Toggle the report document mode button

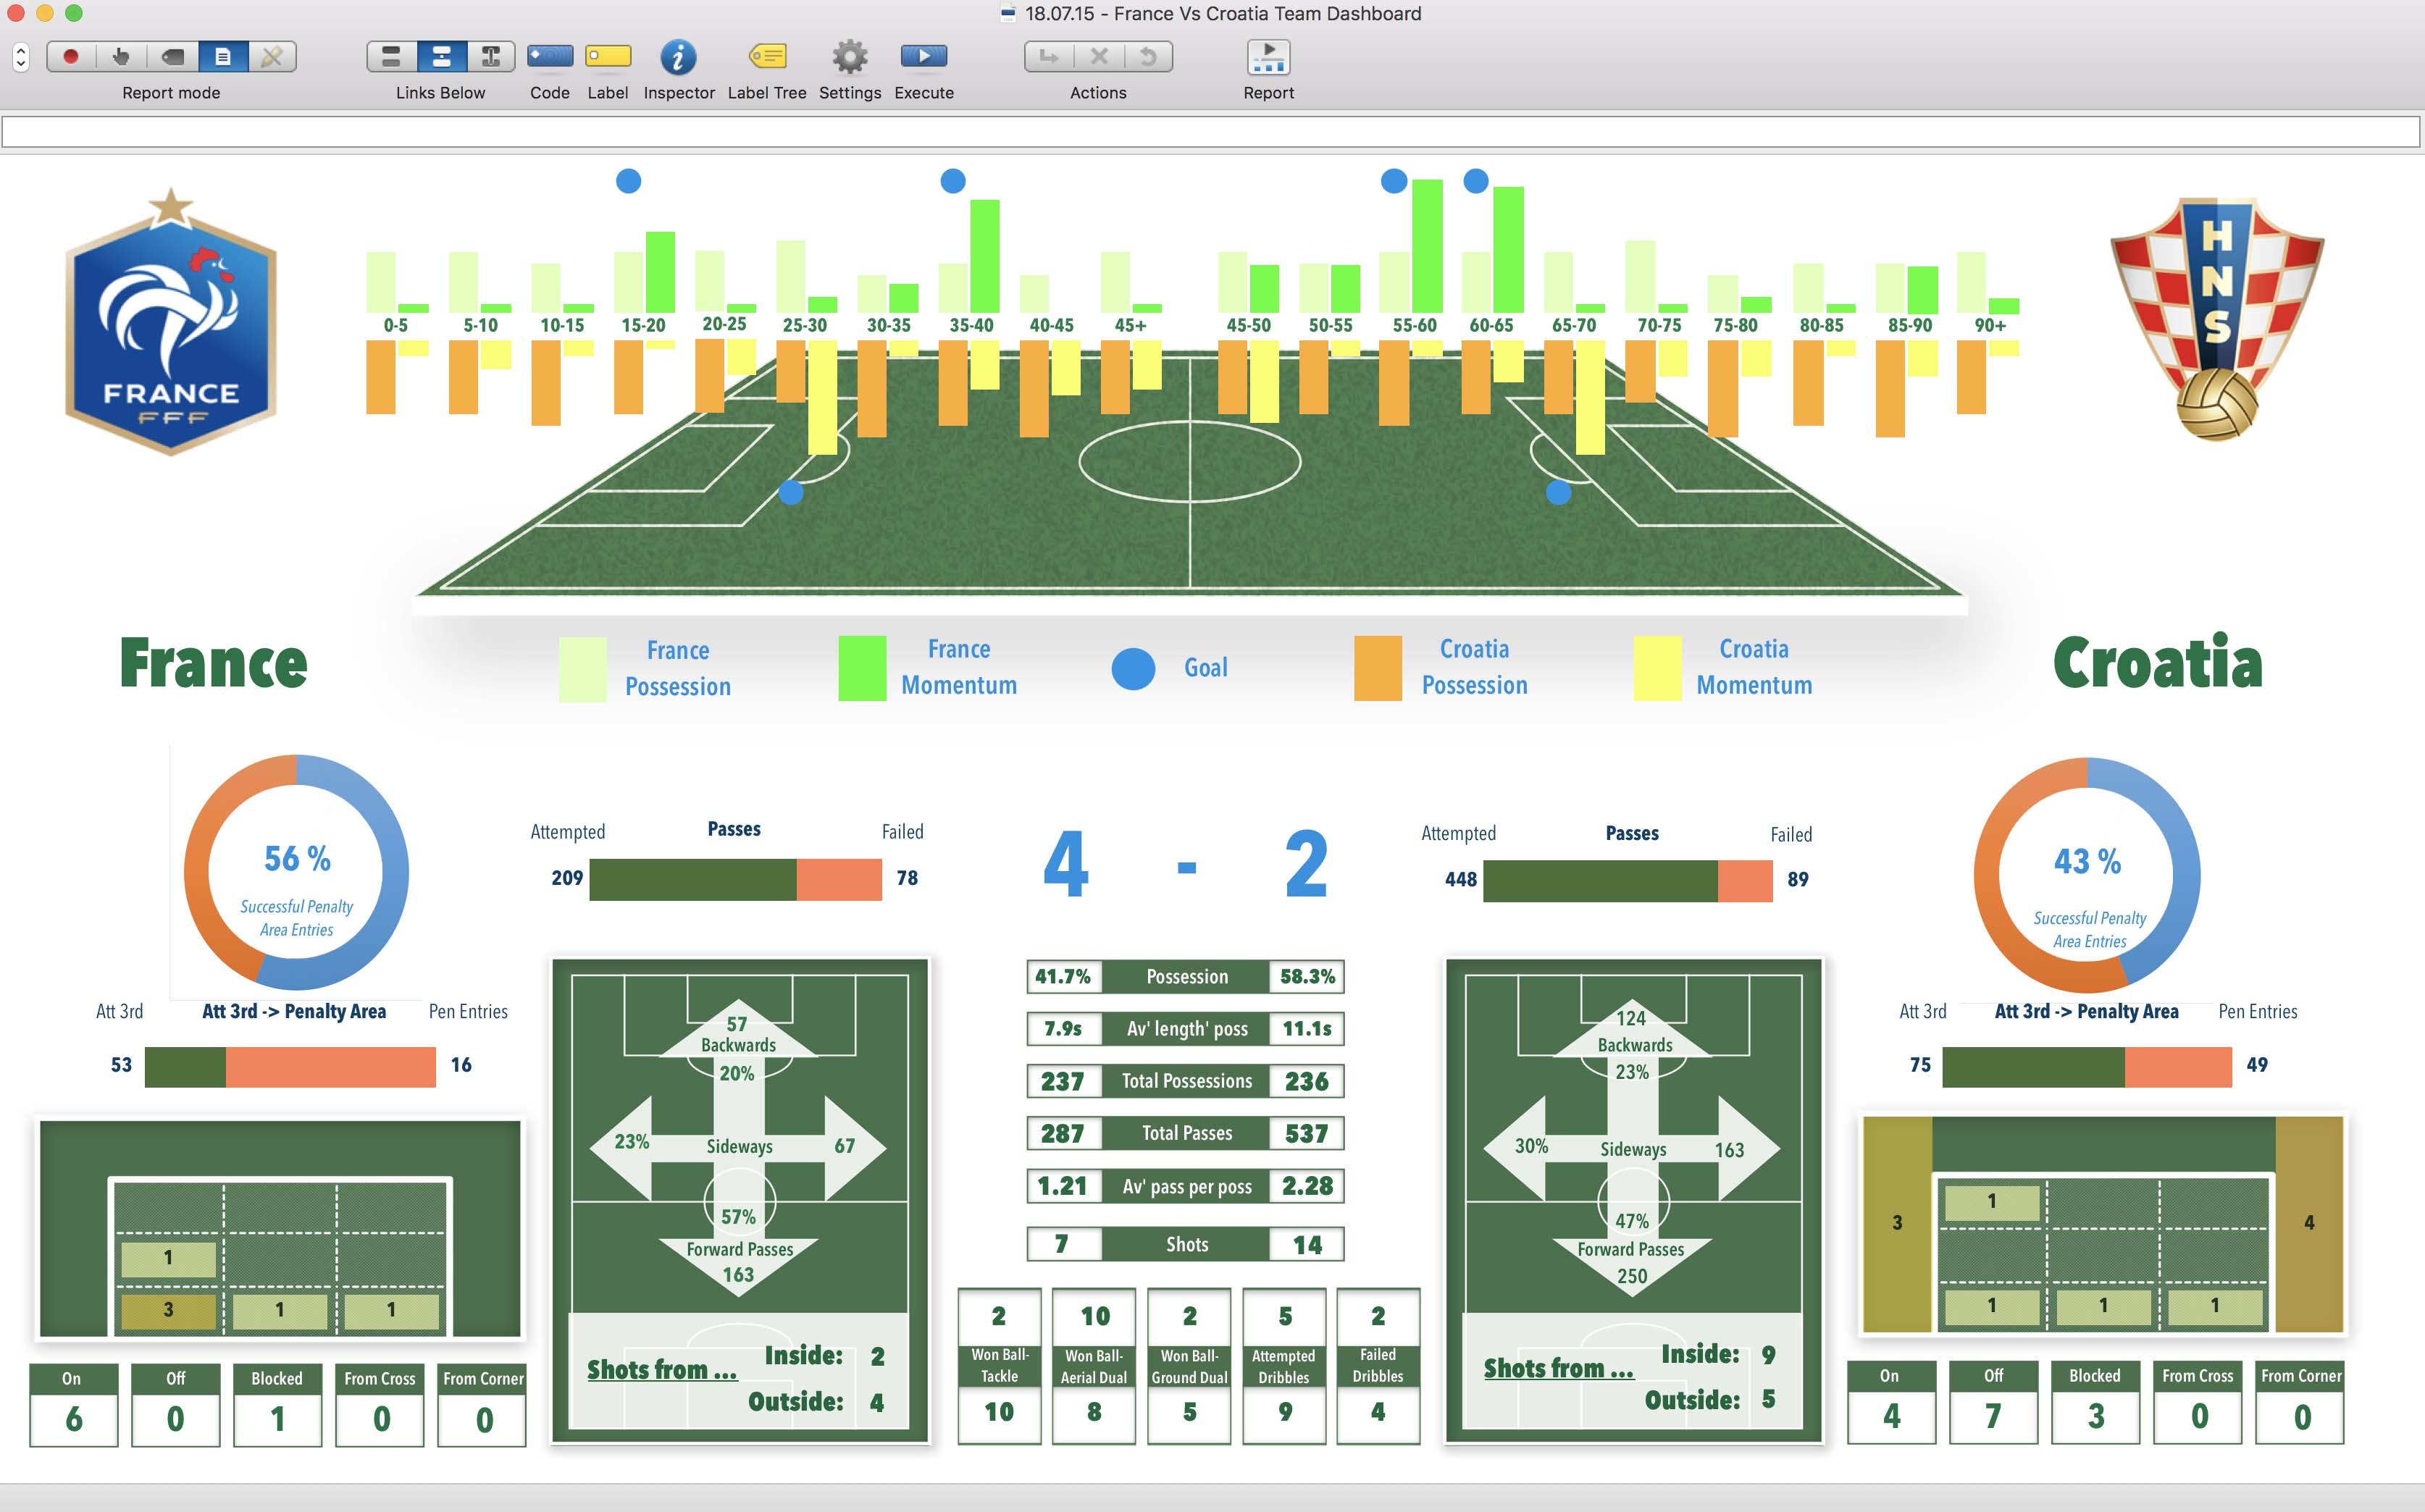223,57
